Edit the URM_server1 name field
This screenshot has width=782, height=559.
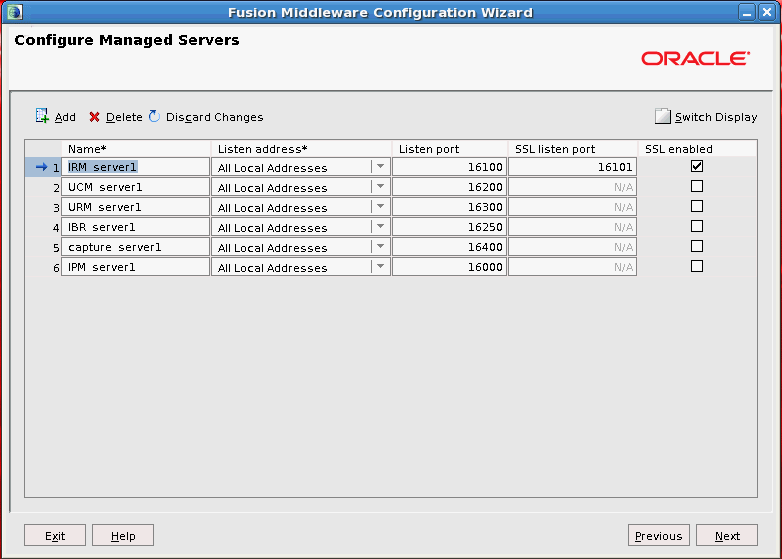coord(135,206)
